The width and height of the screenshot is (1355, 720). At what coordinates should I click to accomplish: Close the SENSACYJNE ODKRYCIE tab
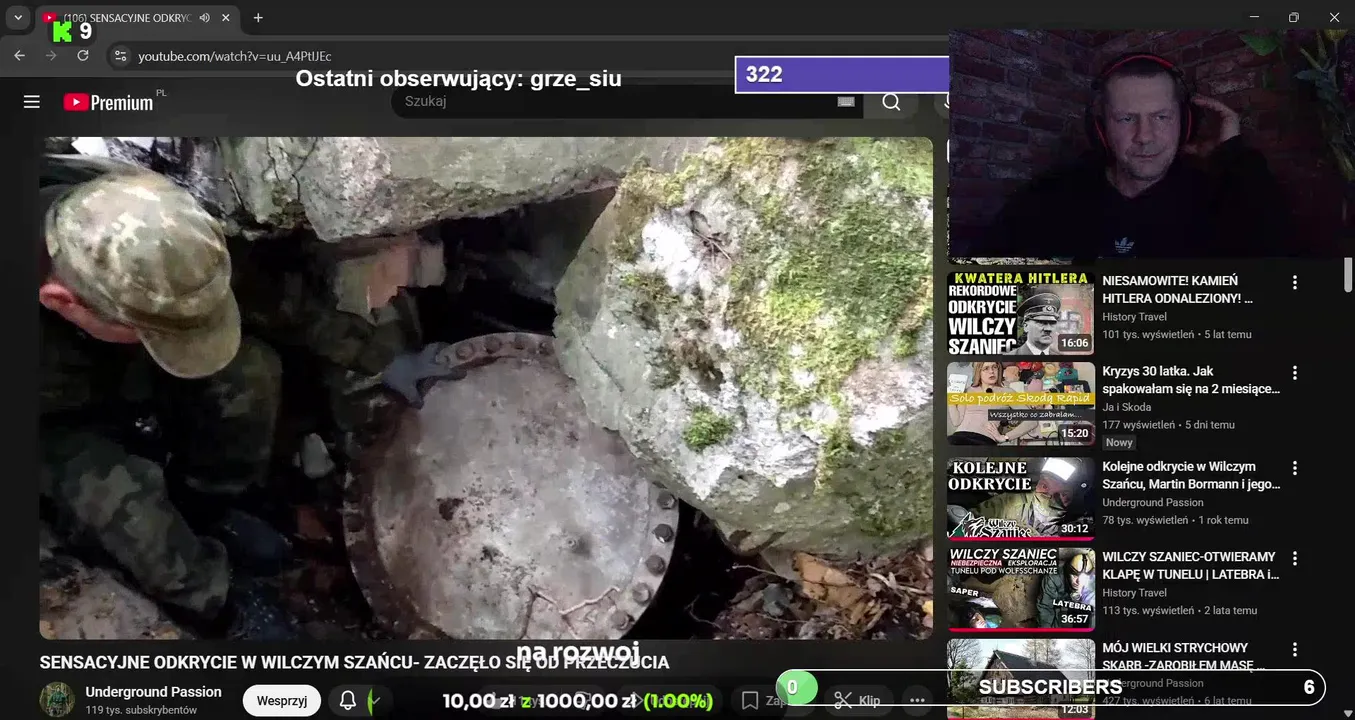[226, 18]
